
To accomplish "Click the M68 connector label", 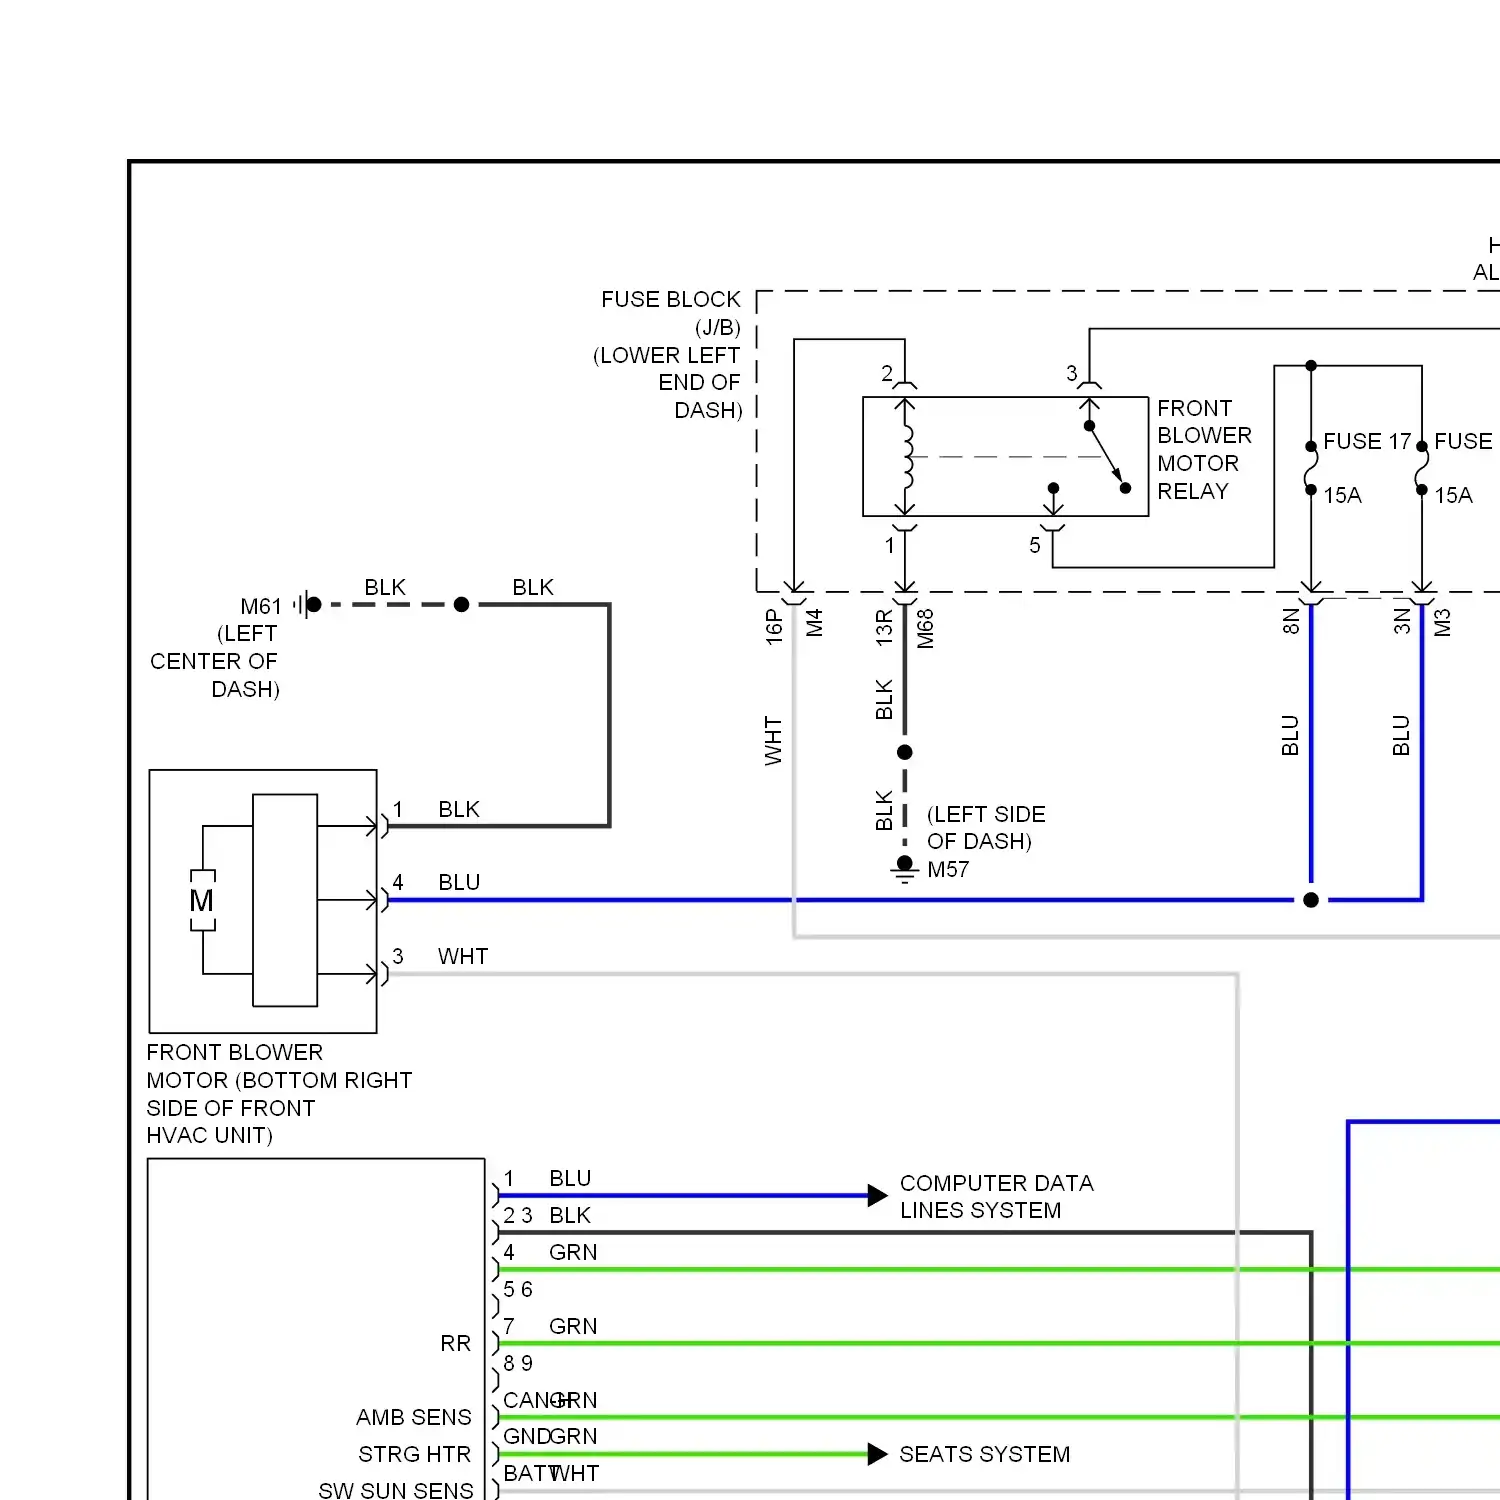I will [x=925, y=629].
